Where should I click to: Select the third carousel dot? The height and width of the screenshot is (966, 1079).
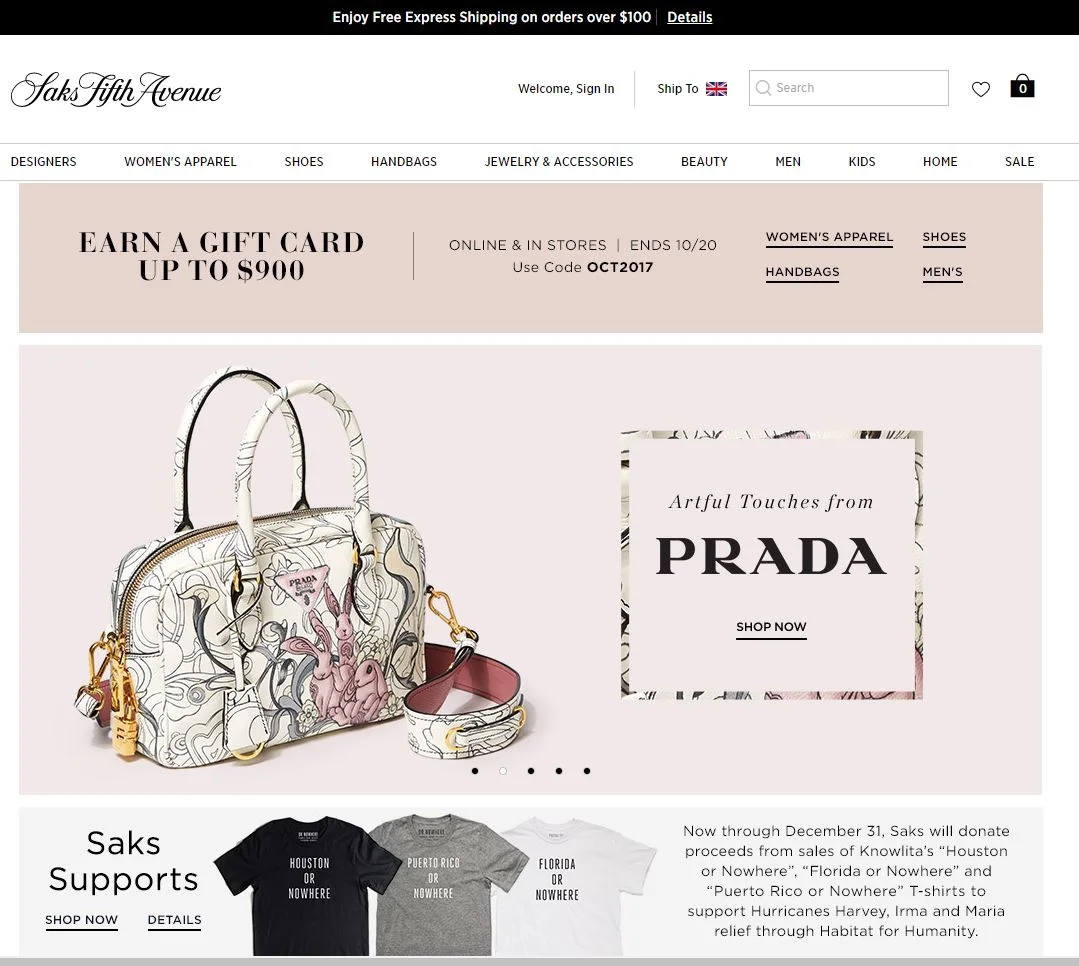pyautogui.click(x=531, y=771)
